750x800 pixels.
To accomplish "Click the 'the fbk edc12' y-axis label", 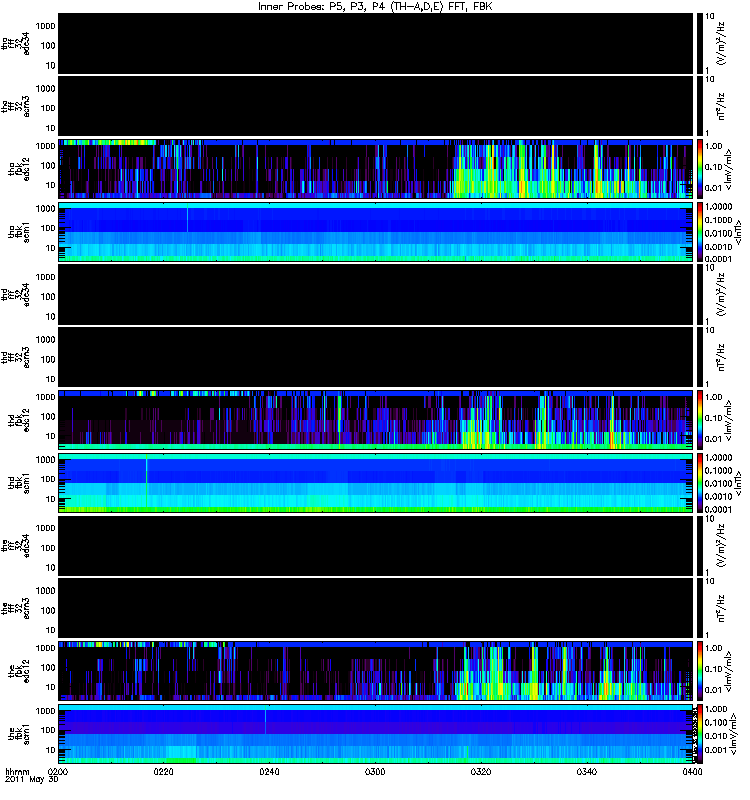I will point(19,671).
